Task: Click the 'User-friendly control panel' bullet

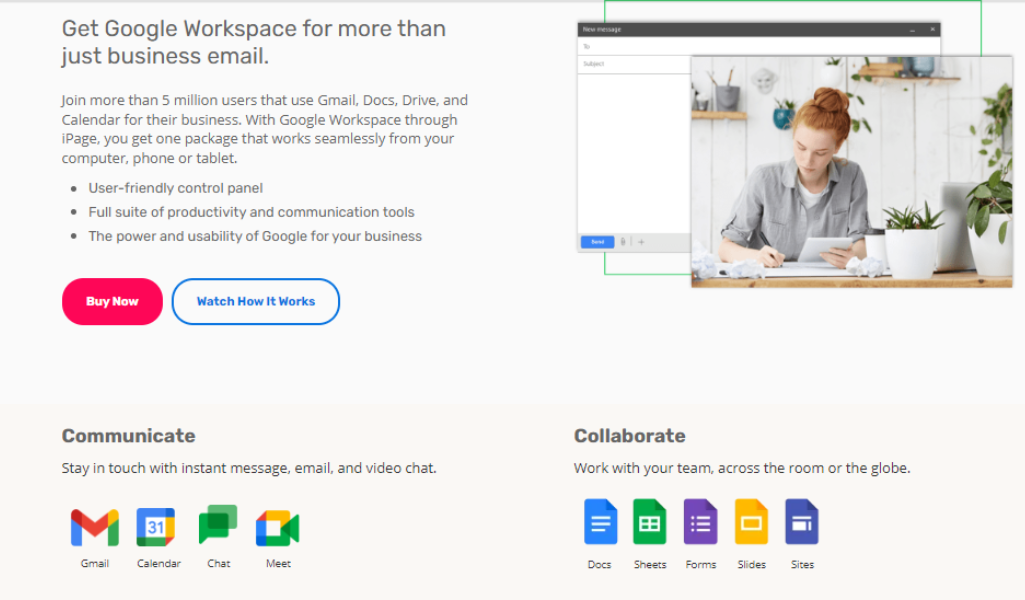Action: point(175,188)
